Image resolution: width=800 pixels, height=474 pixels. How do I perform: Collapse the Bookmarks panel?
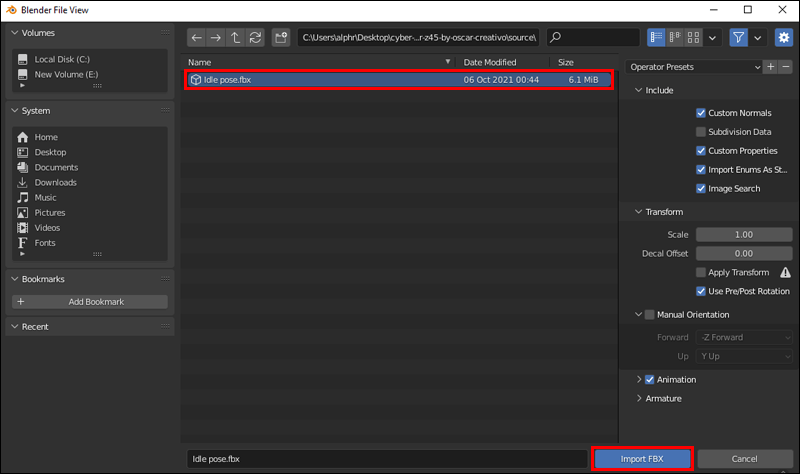pyautogui.click(x=15, y=279)
